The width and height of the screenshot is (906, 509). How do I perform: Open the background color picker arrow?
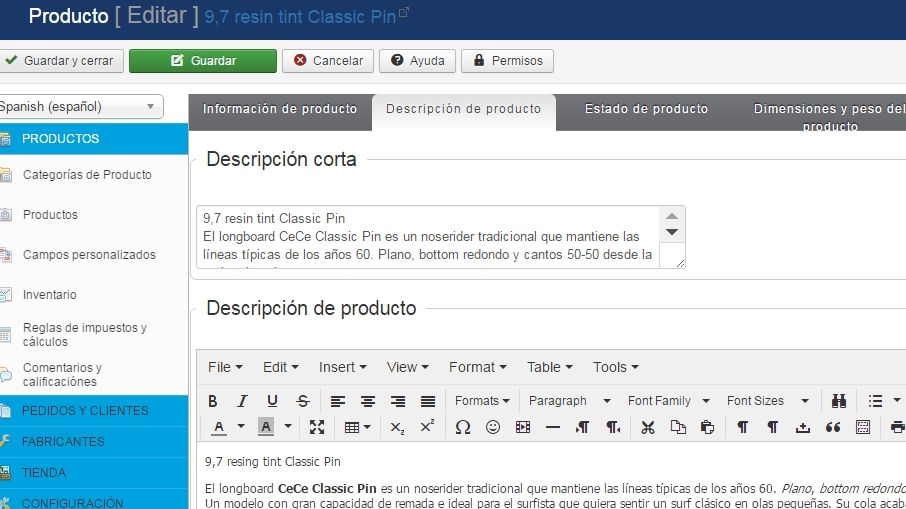pyautogui.click(x=288, y=427)
